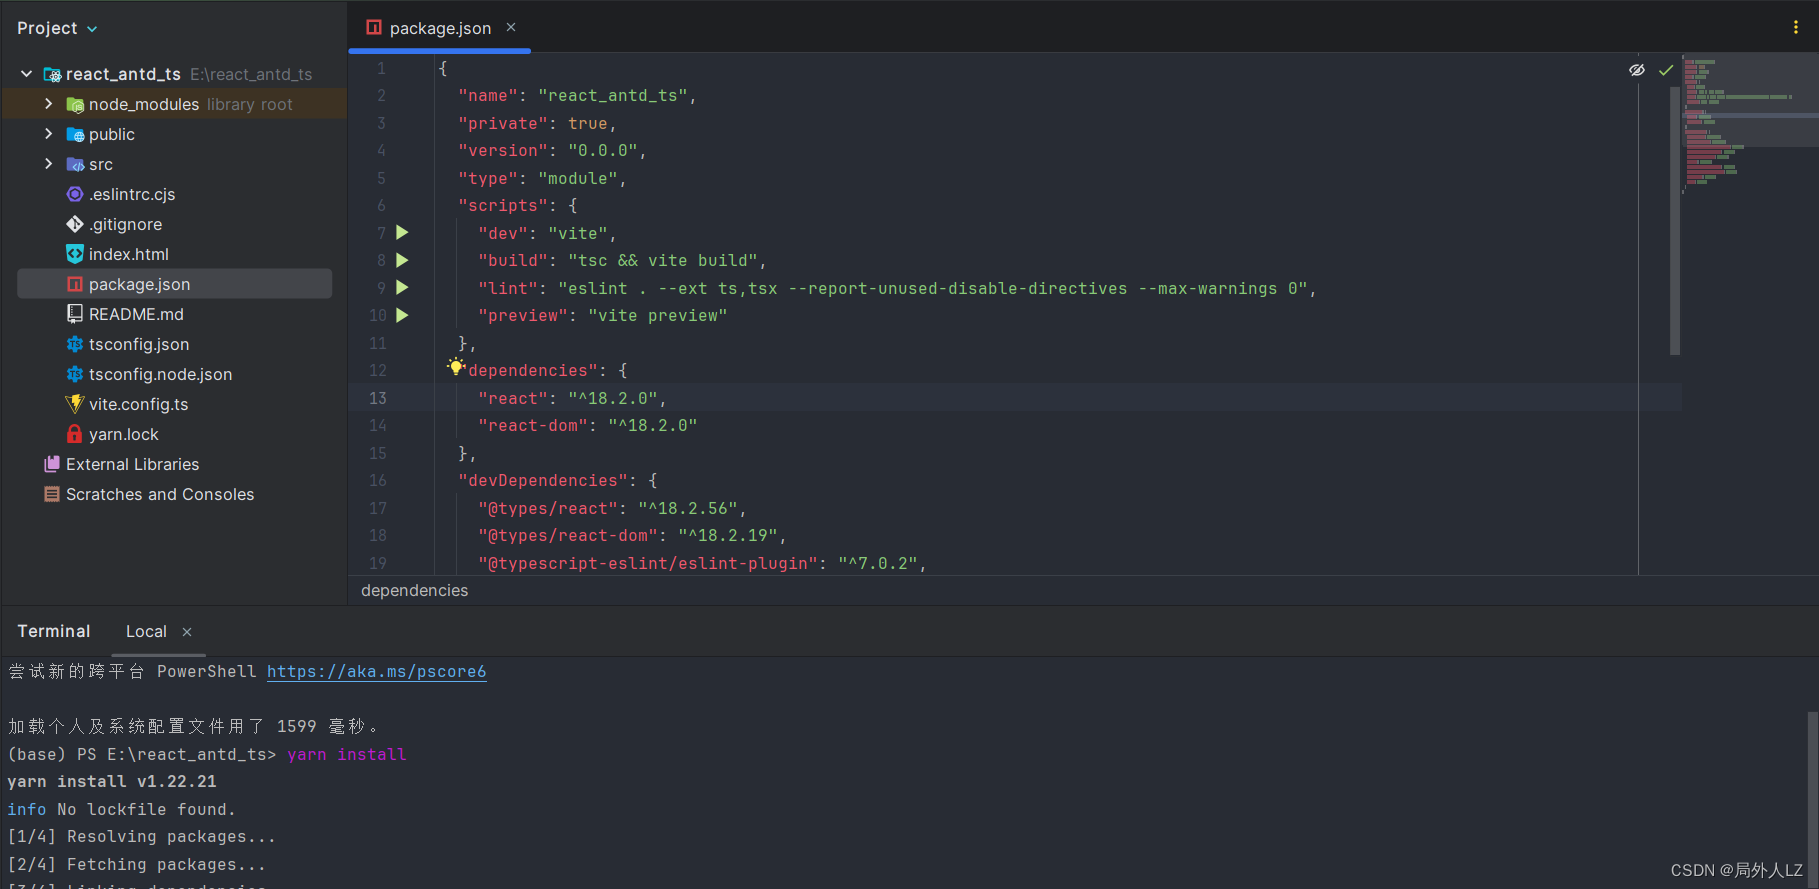Expand the node_modules folder
Viewport: 1819px width, 889px height.
click(x=48, y=104)
